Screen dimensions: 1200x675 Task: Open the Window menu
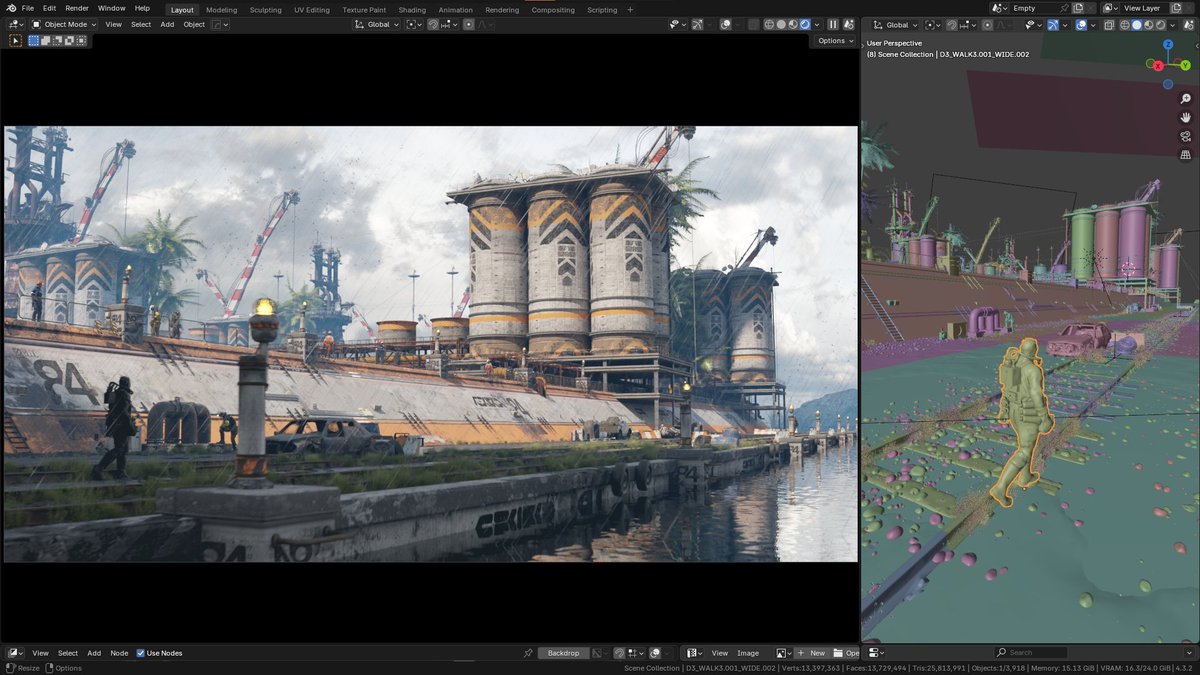pos(112,8)
